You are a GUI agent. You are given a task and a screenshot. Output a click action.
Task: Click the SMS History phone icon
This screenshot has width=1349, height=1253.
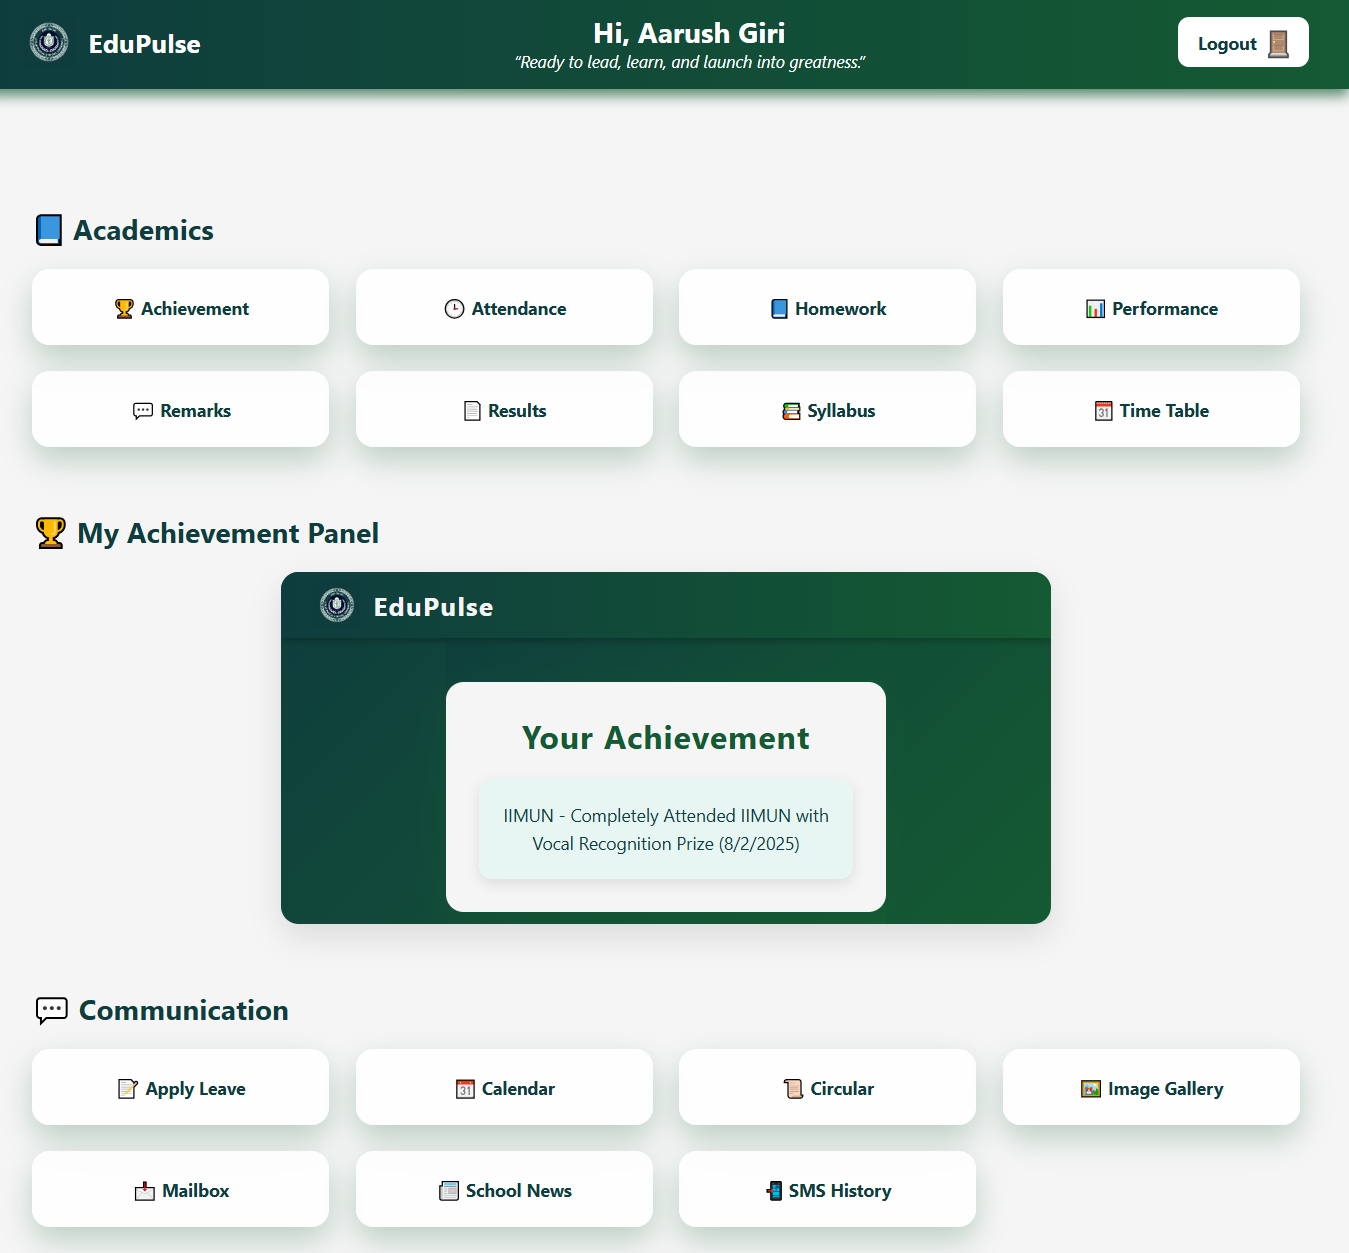773,1190
